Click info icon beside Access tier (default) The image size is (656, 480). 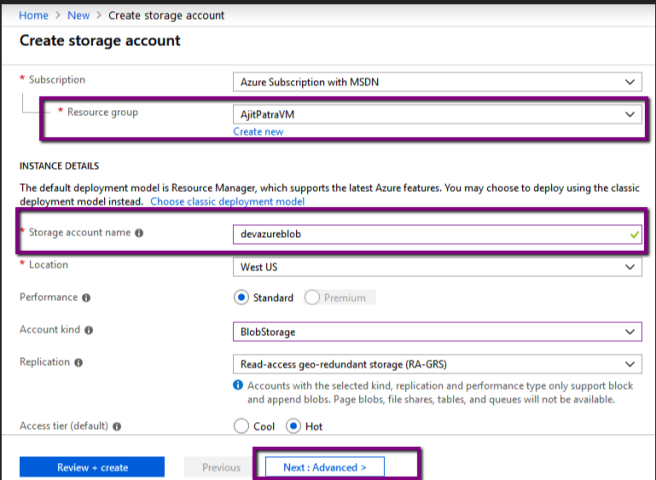coord(117,426)
